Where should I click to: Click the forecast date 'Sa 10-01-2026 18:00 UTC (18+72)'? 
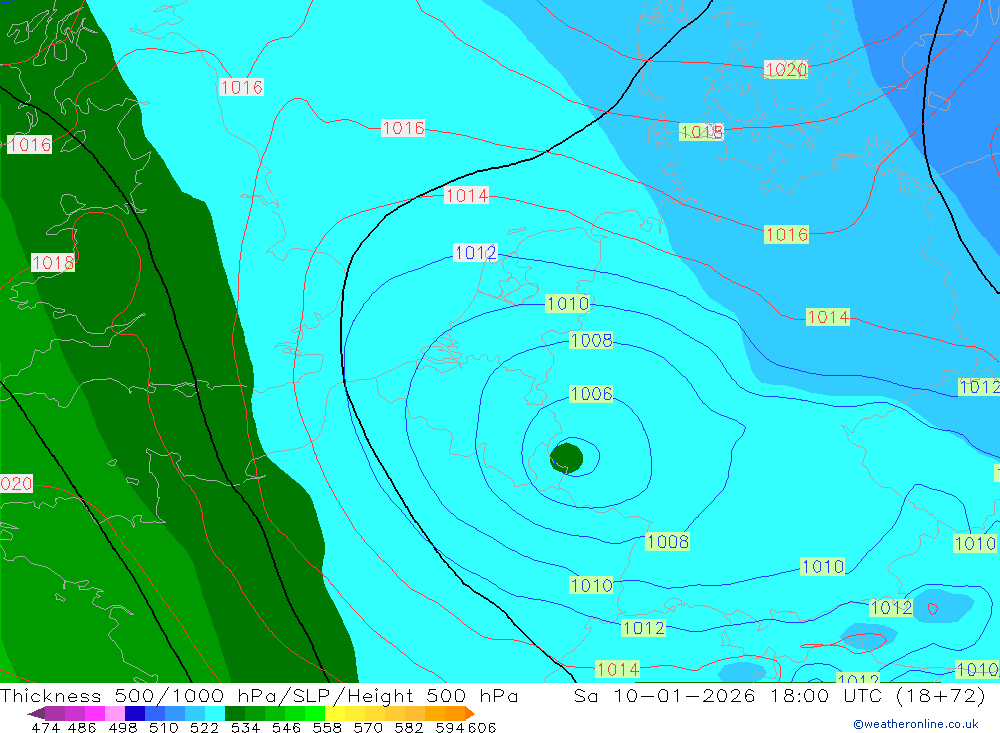pos(779,696)
